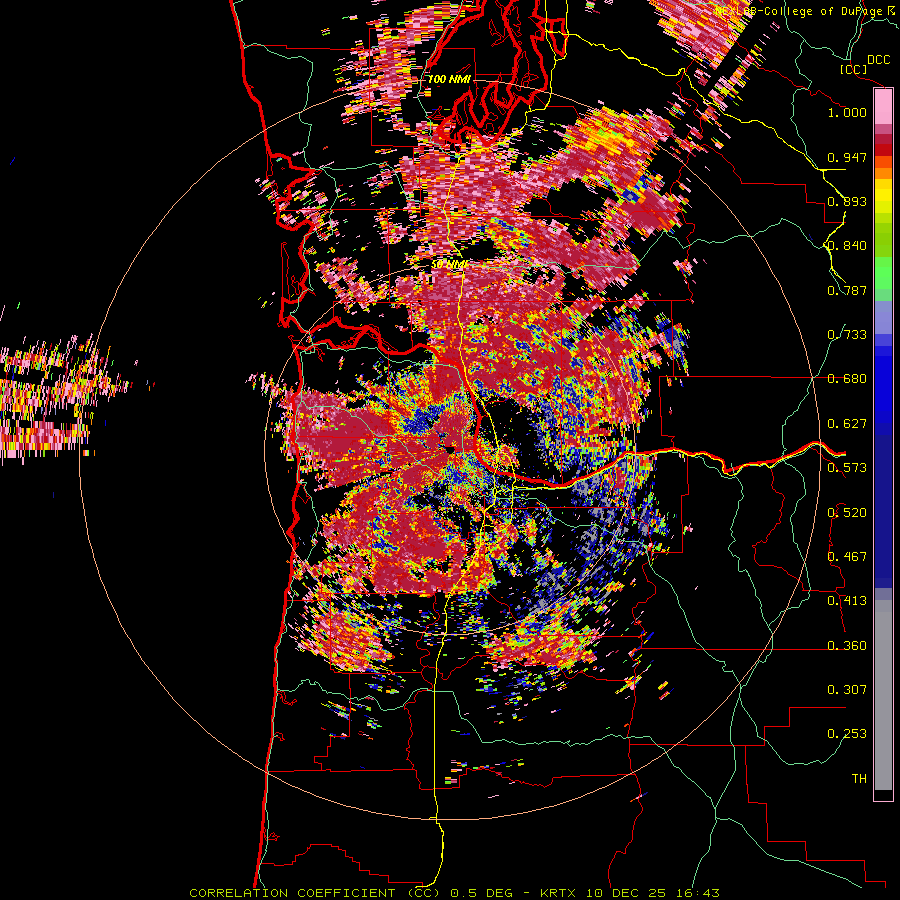Pick the yellow color bar segment
This screenshot has width=900, height=900.
[x=883, y=197]
